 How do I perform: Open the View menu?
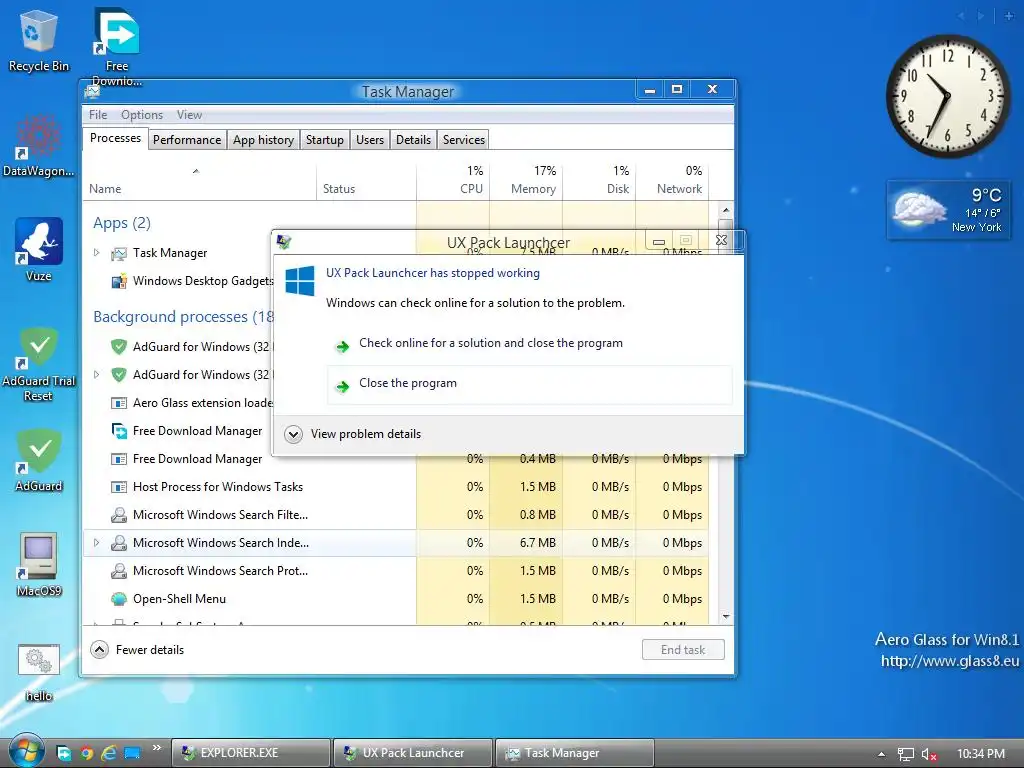click(189, 115)
